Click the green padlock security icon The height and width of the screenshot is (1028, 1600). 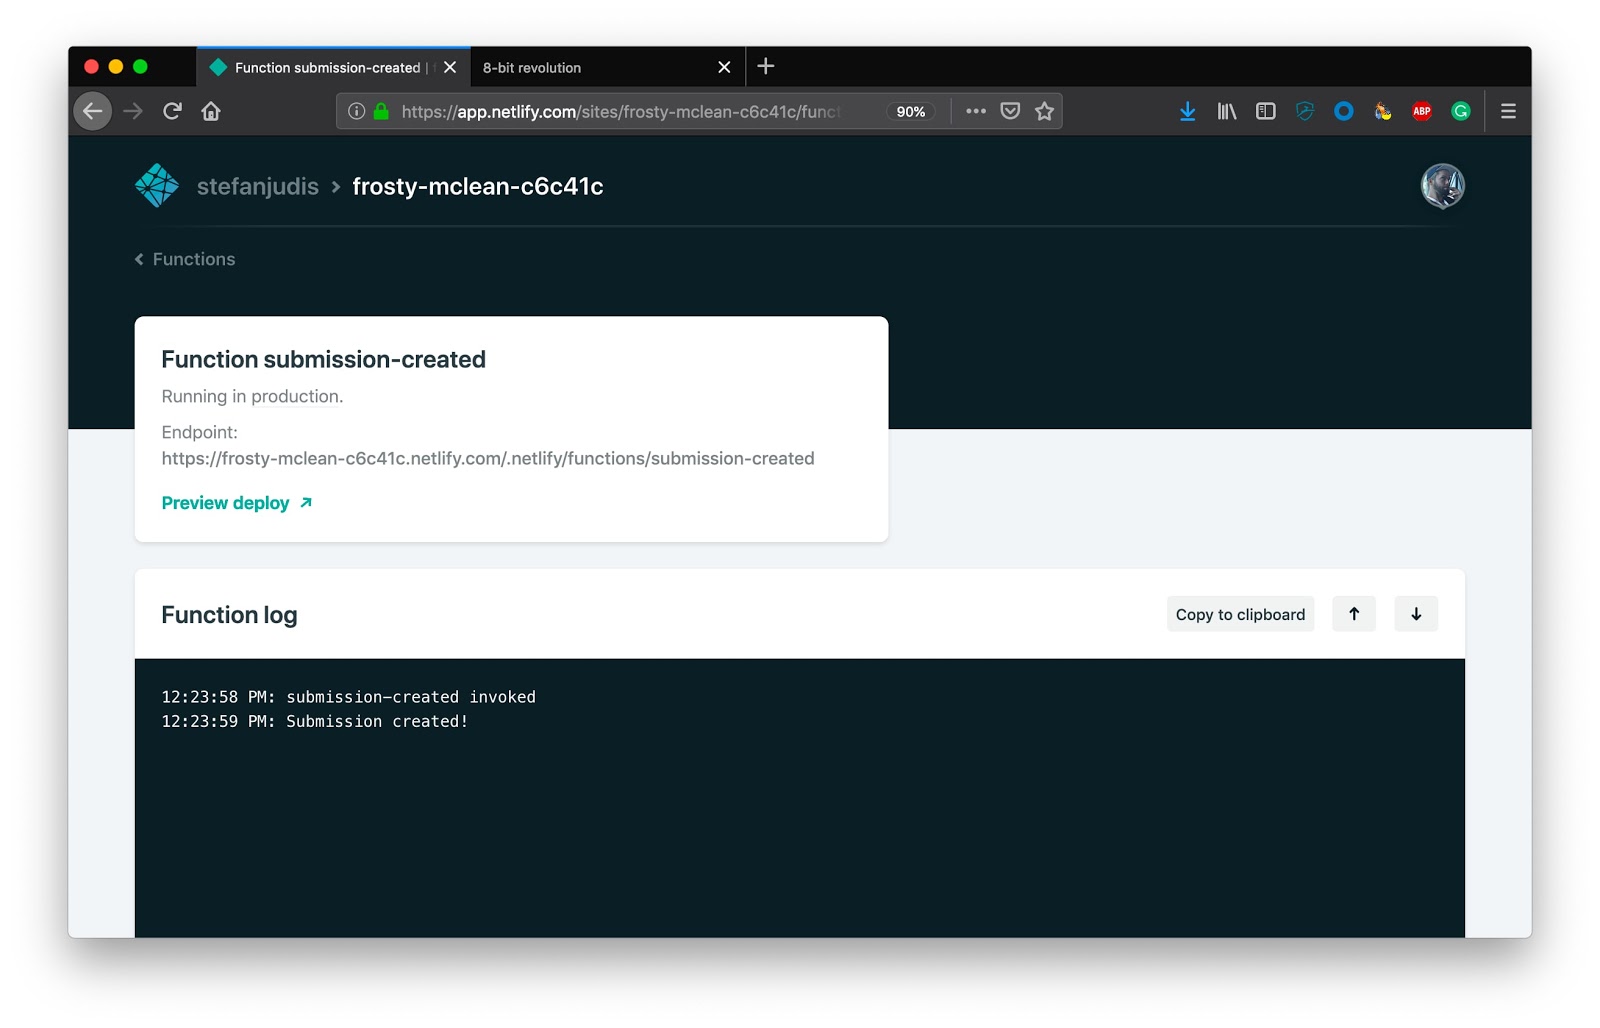pyautogui.click(x=381, y=111)
